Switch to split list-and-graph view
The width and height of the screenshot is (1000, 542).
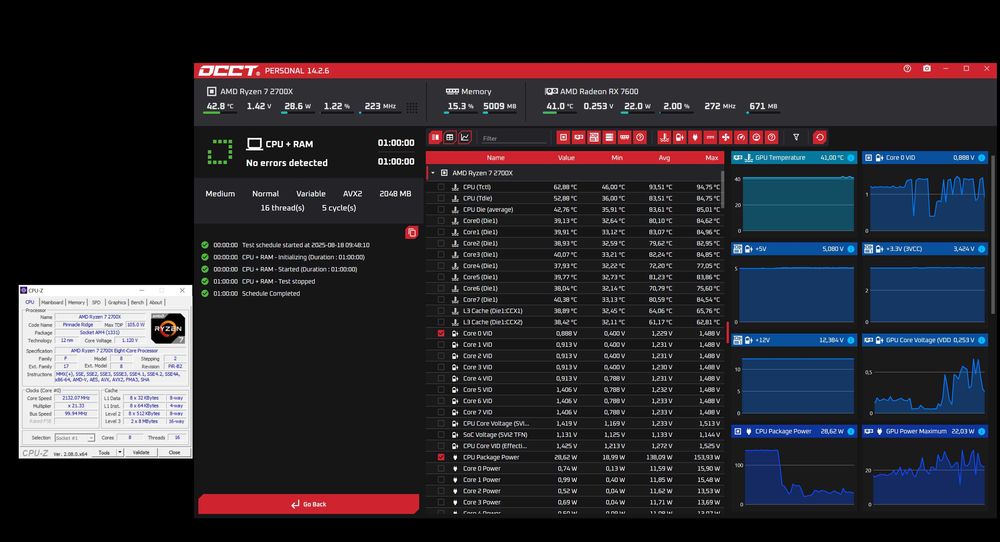click(x=436, y=137)
